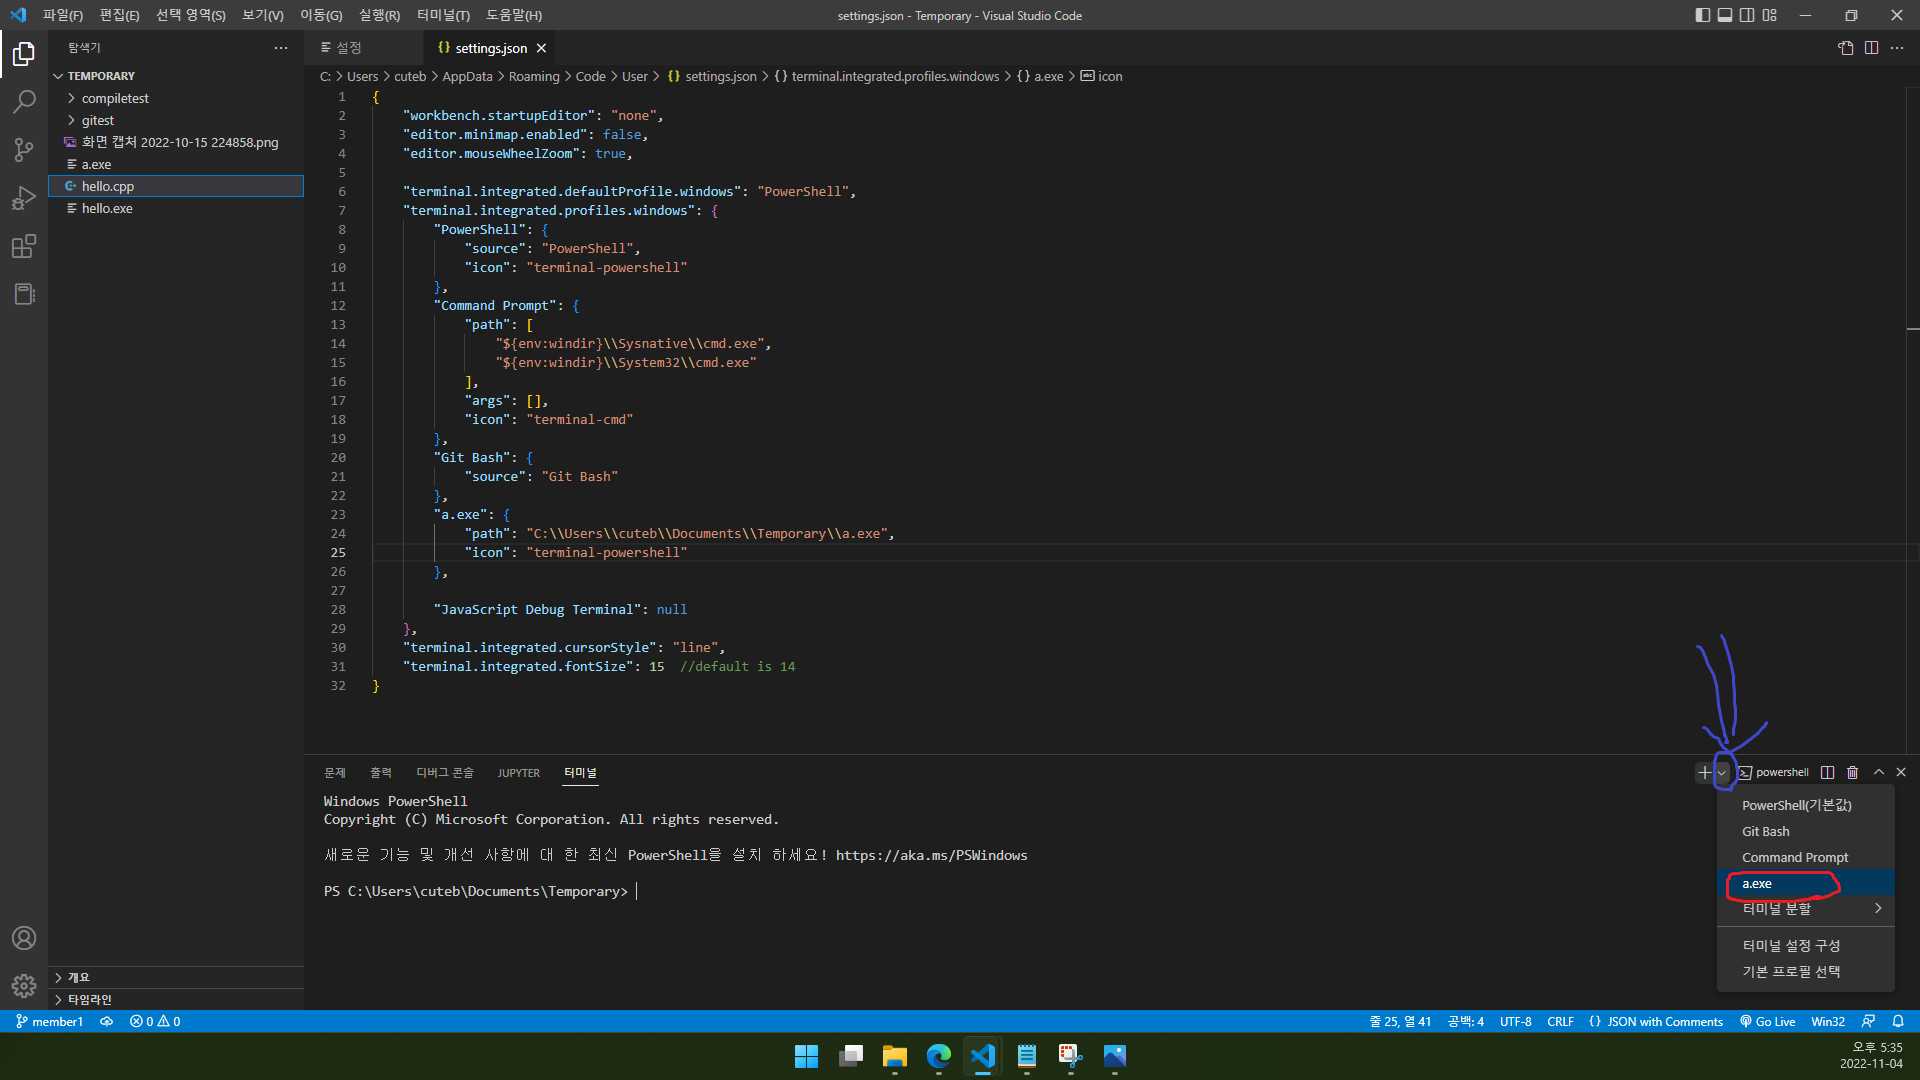The height and width of the screenshot is (1080, 1920).
Task: Switch to the JUPYTER panel tab
Action: (x=518, y=773)
